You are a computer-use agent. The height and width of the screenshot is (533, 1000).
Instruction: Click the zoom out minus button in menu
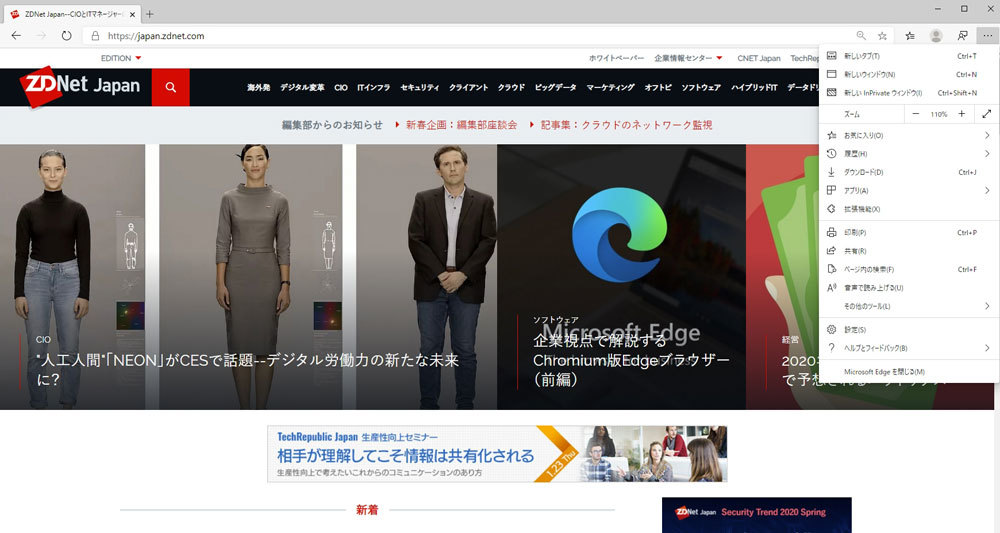pyautogui.click(x=916, y=114)
